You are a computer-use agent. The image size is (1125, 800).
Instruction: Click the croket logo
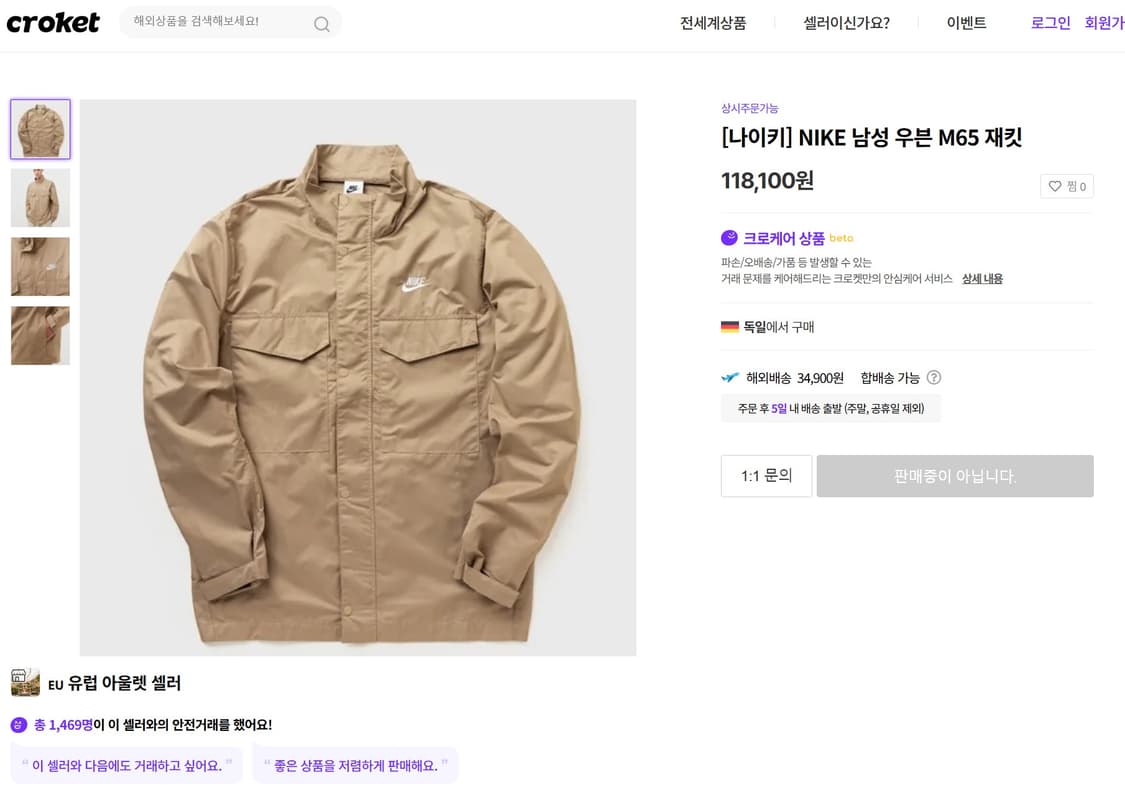(x=53, y=23)
